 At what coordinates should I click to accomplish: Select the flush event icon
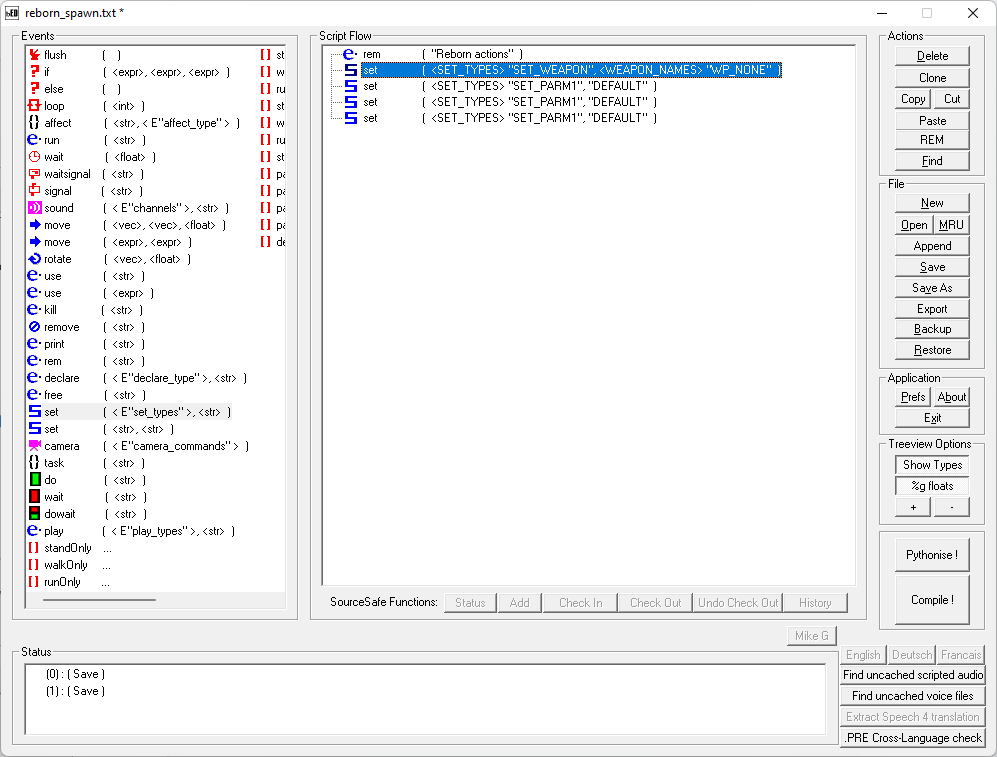(34, 55)
